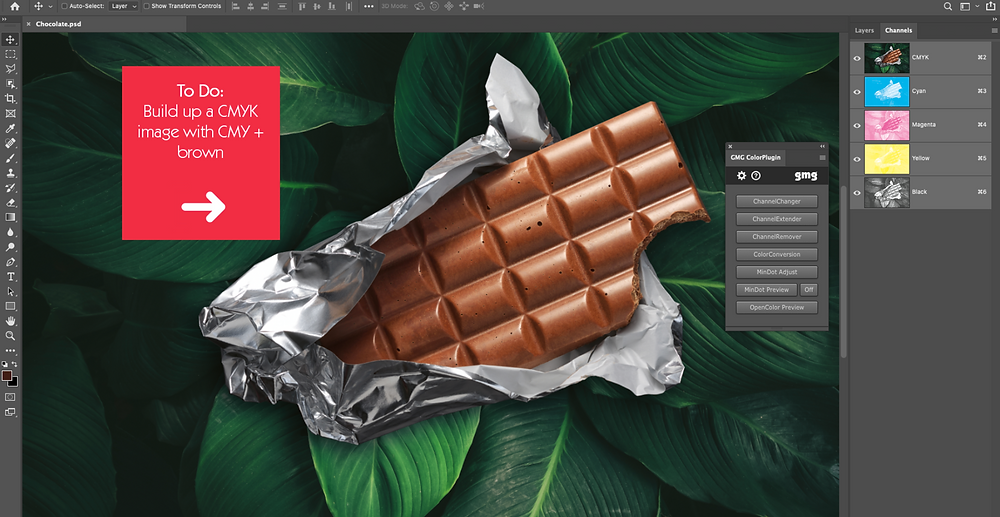
Task: Click the MinDot Adjust button
Action: [776, 272]
